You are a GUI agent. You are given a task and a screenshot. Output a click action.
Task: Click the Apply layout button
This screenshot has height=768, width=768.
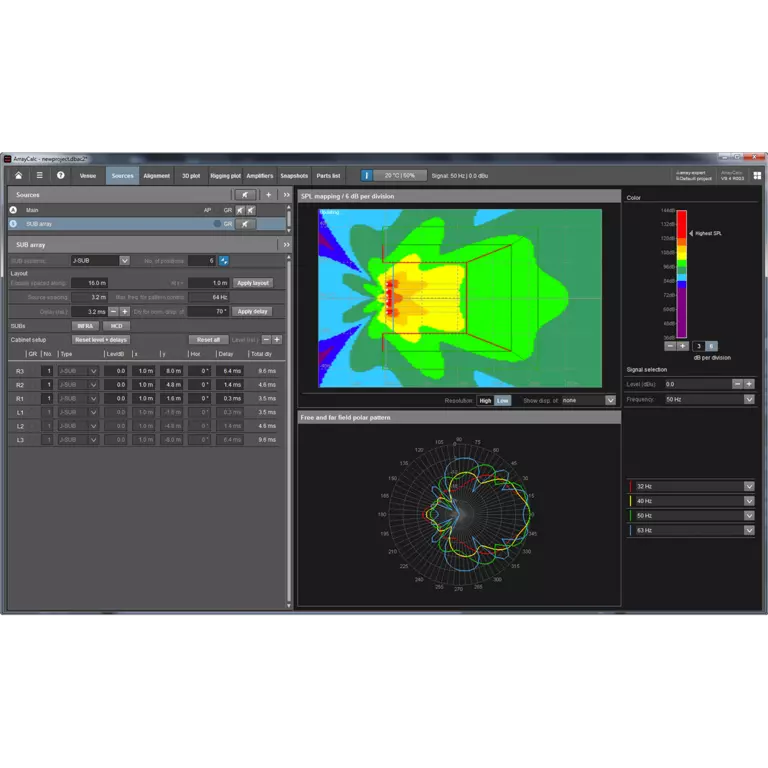pos(253,283)
